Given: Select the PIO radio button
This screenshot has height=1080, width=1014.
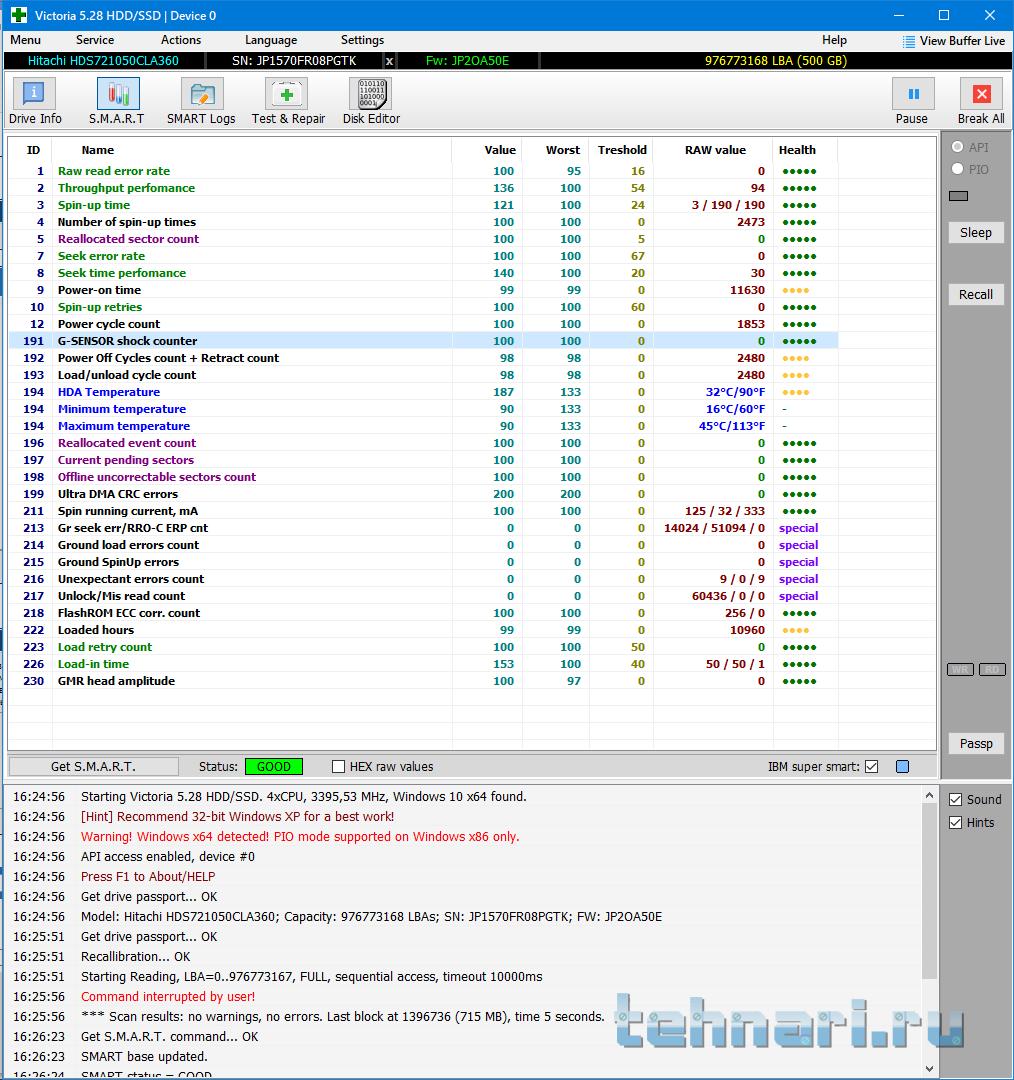Looking at the screenshot, I should [958, 170].
